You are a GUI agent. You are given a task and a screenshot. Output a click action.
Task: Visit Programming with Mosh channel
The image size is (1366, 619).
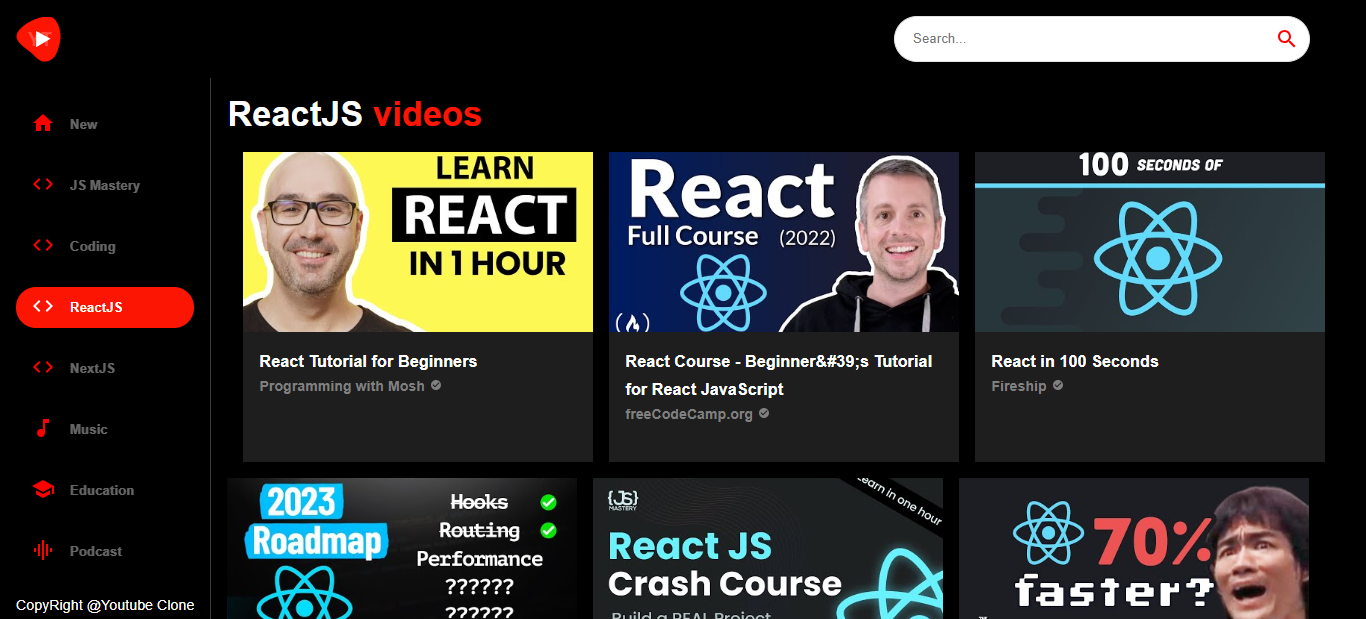click(342, 386)
